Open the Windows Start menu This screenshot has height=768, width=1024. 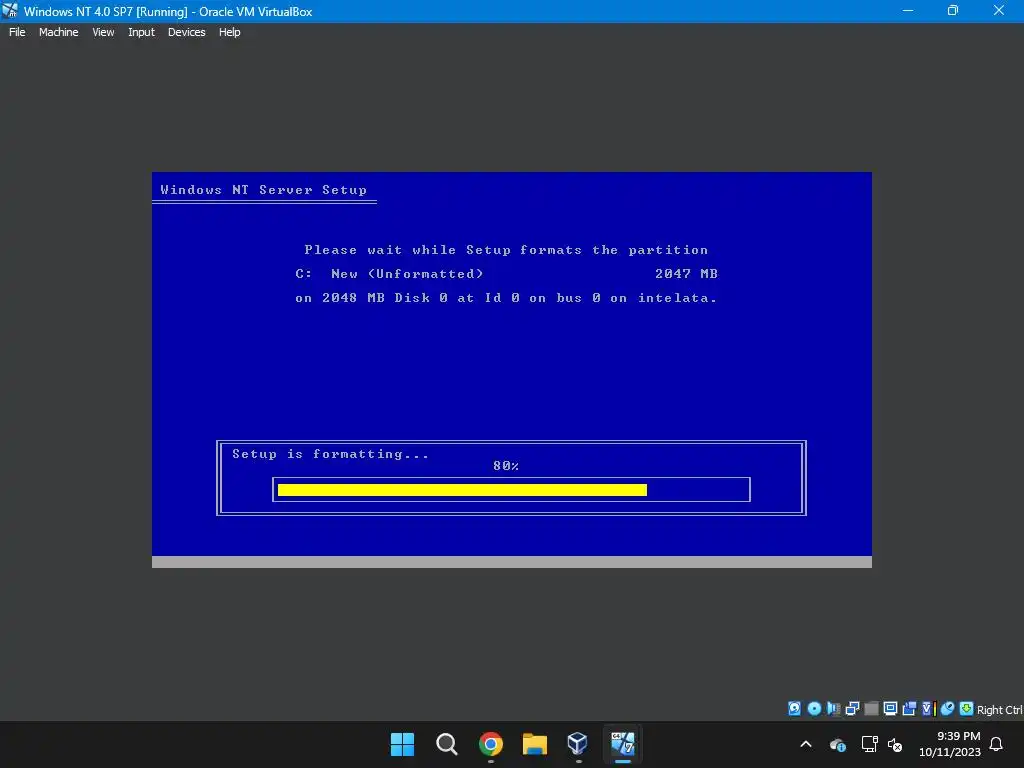point(402,744)
